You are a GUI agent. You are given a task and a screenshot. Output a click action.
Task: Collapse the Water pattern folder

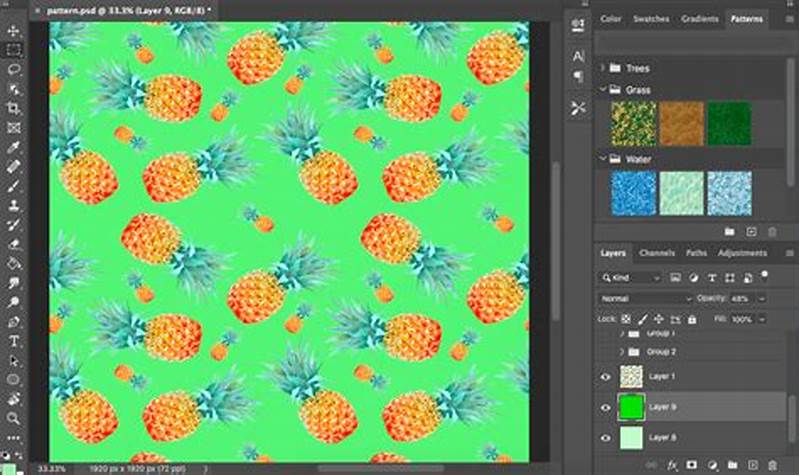603,159
